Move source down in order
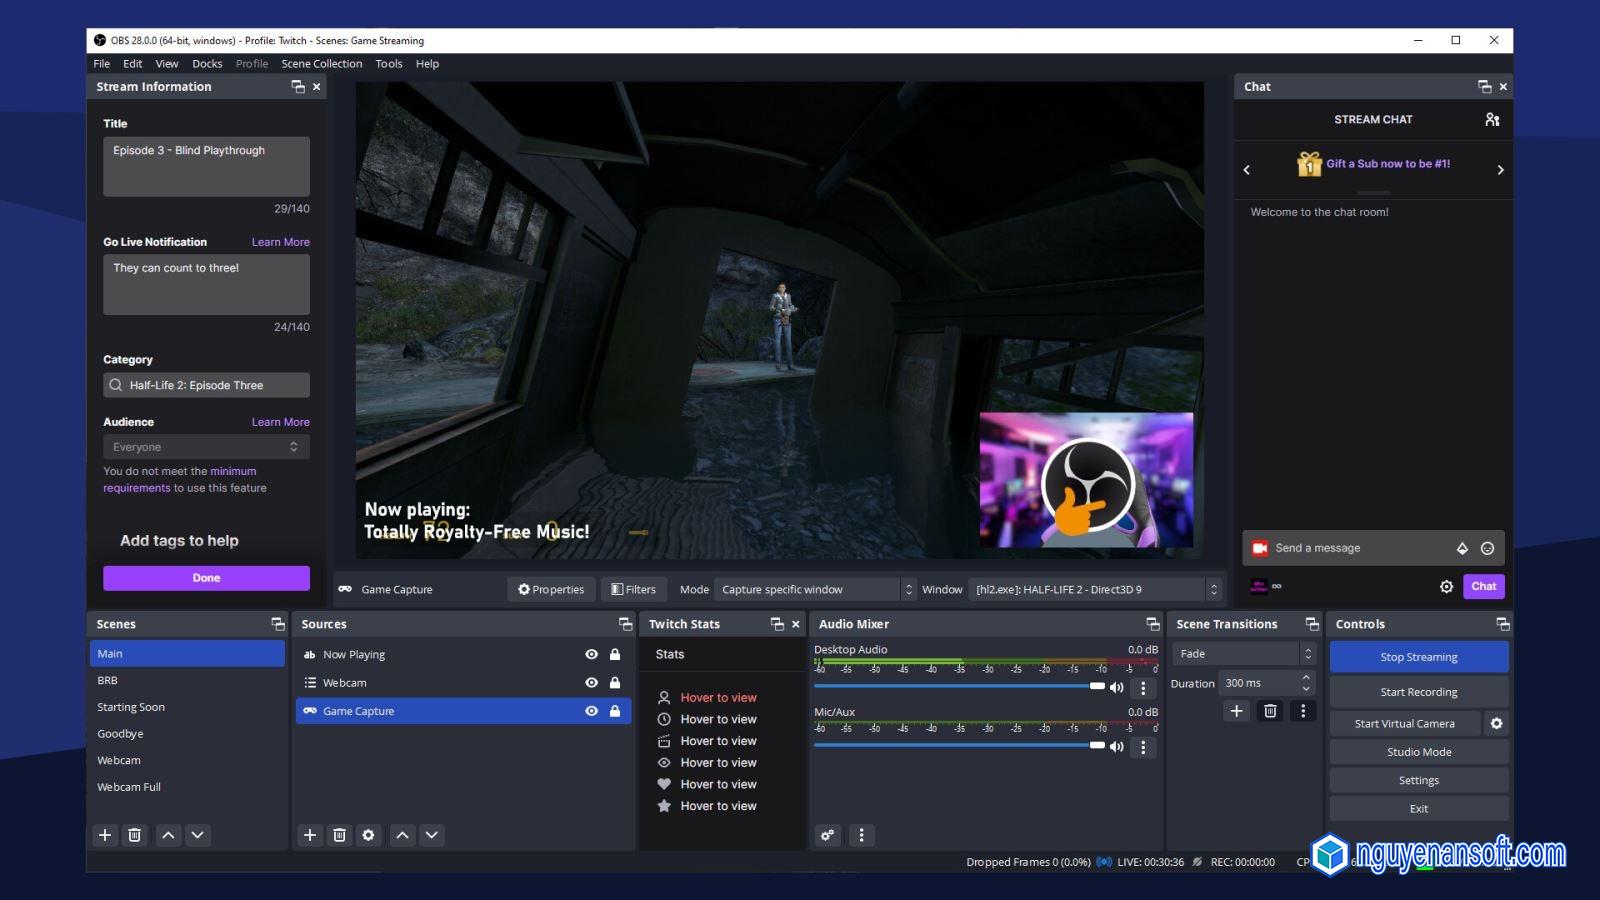The height and width of the screenshot is (900, 1600). click(x=432, y=835)
